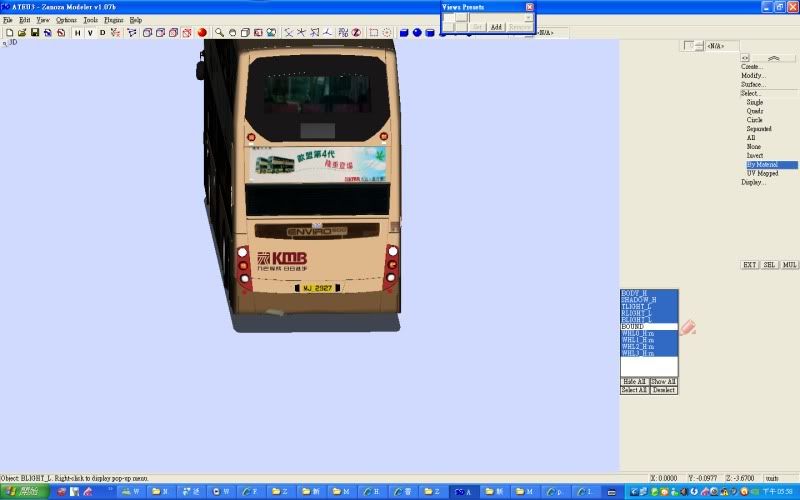The width and height of the screenshot is (800, 500).
Task: Select Vertices level cube icon
Action: tap(147, 33)
